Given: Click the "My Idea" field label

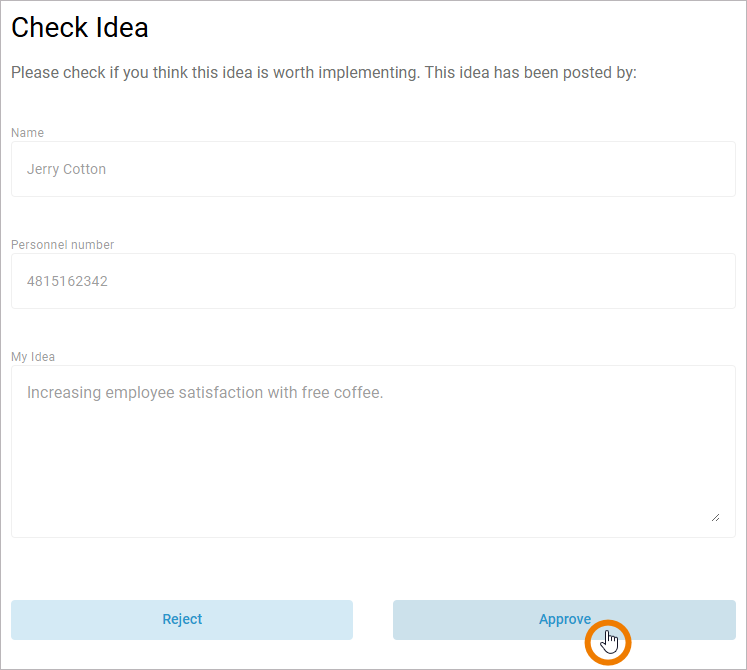Looking at the screenshot, I should pos(33,357).
